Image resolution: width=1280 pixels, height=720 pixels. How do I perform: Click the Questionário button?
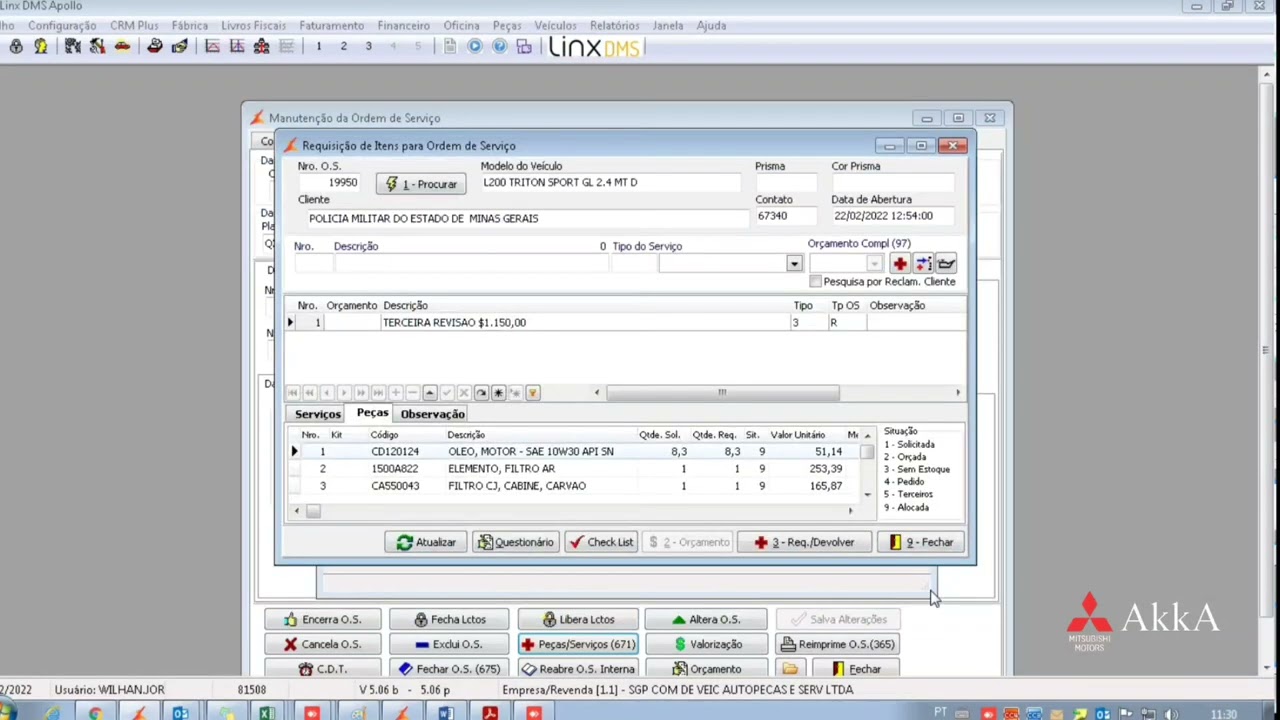[515, 542]
